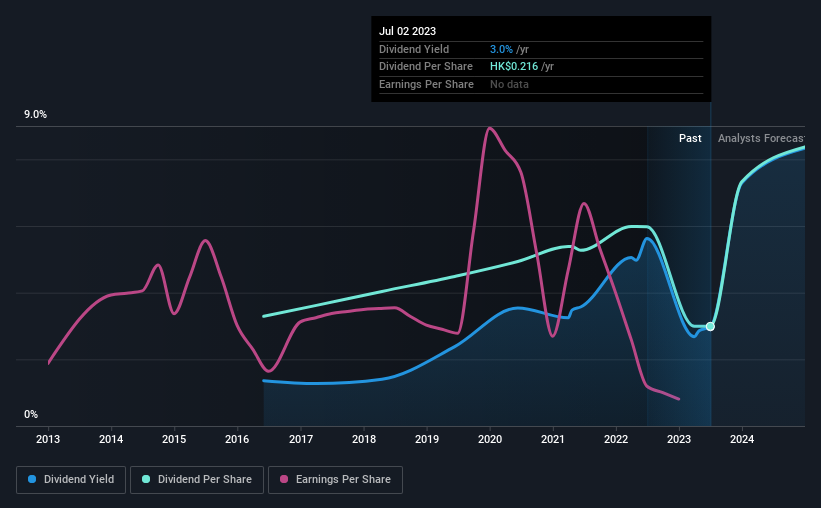The width and height of the screenshot is (821, 508).
Task: Click the 3.0% dividend yield value in tooltip
Action: (501, 49)
